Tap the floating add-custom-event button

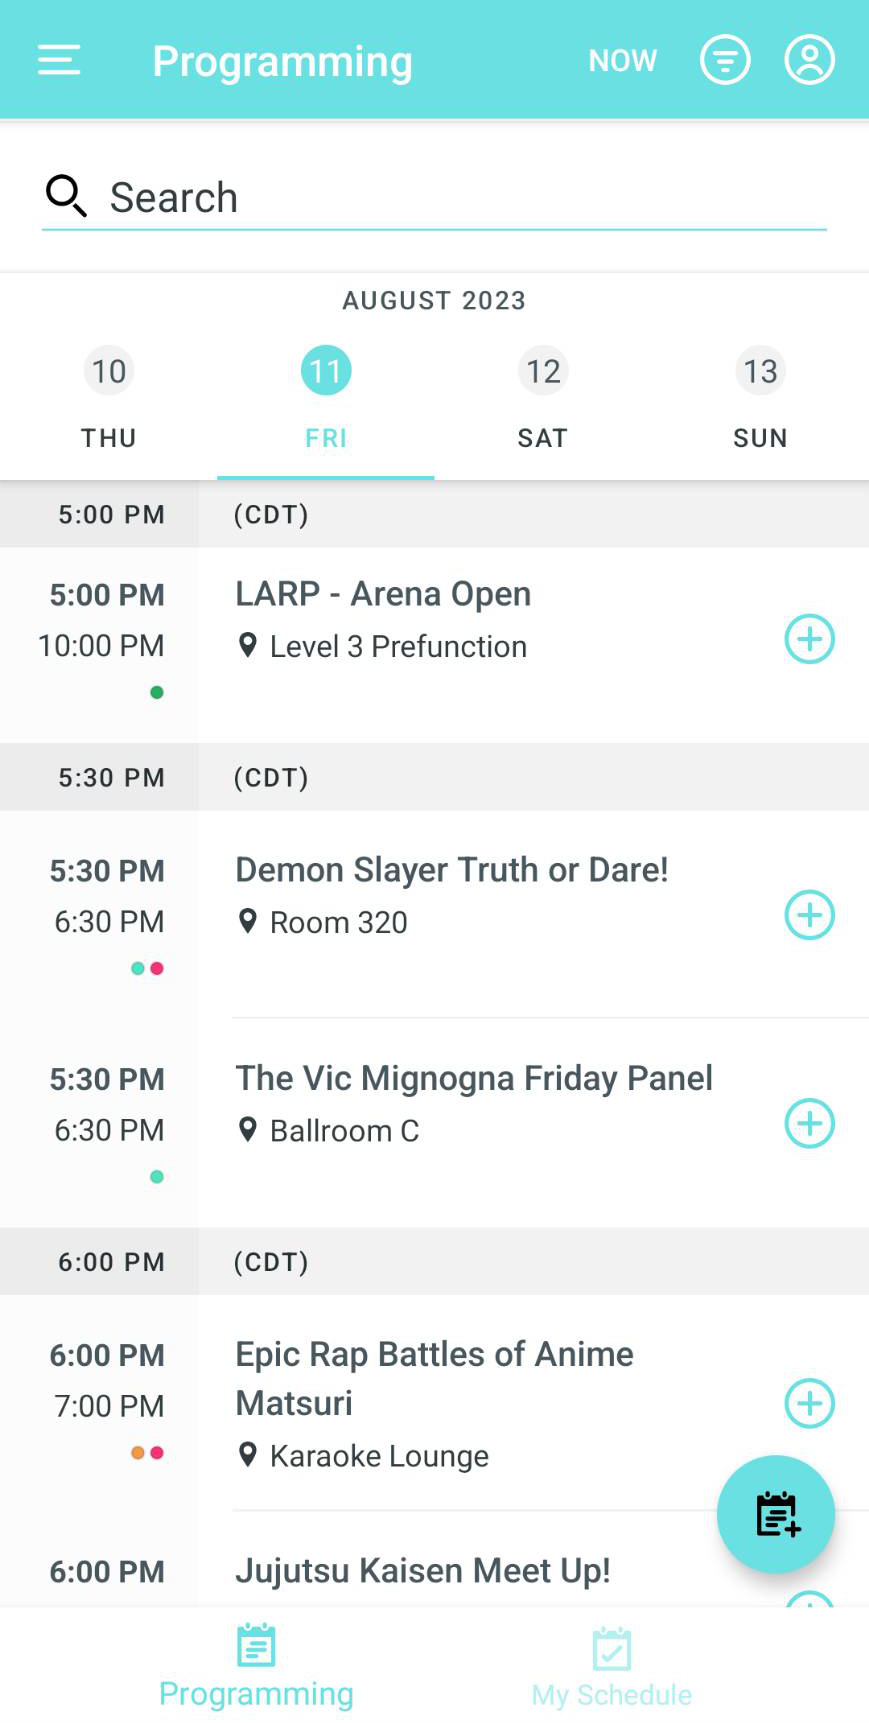tap(776, 1514)
